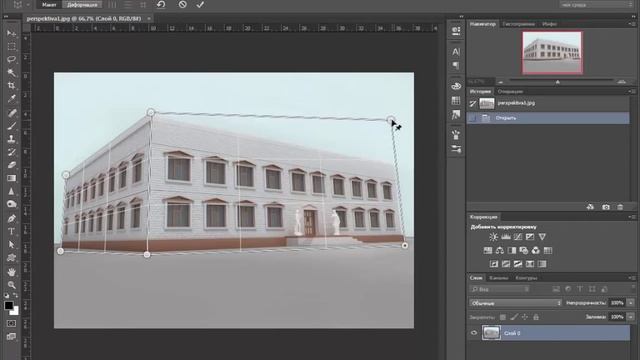Select the Hand tool
Image resolution: width=640 pixels, height=360 pixels.
tap(11, 271)
